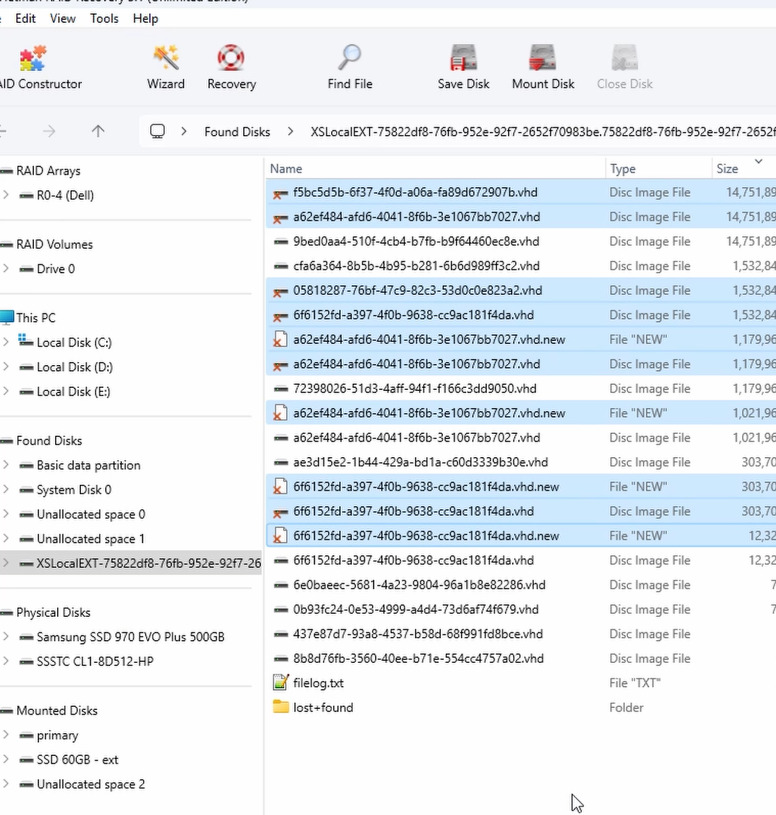Click the computer root icon in address bar
776x815 pixels.
(157, 131)
